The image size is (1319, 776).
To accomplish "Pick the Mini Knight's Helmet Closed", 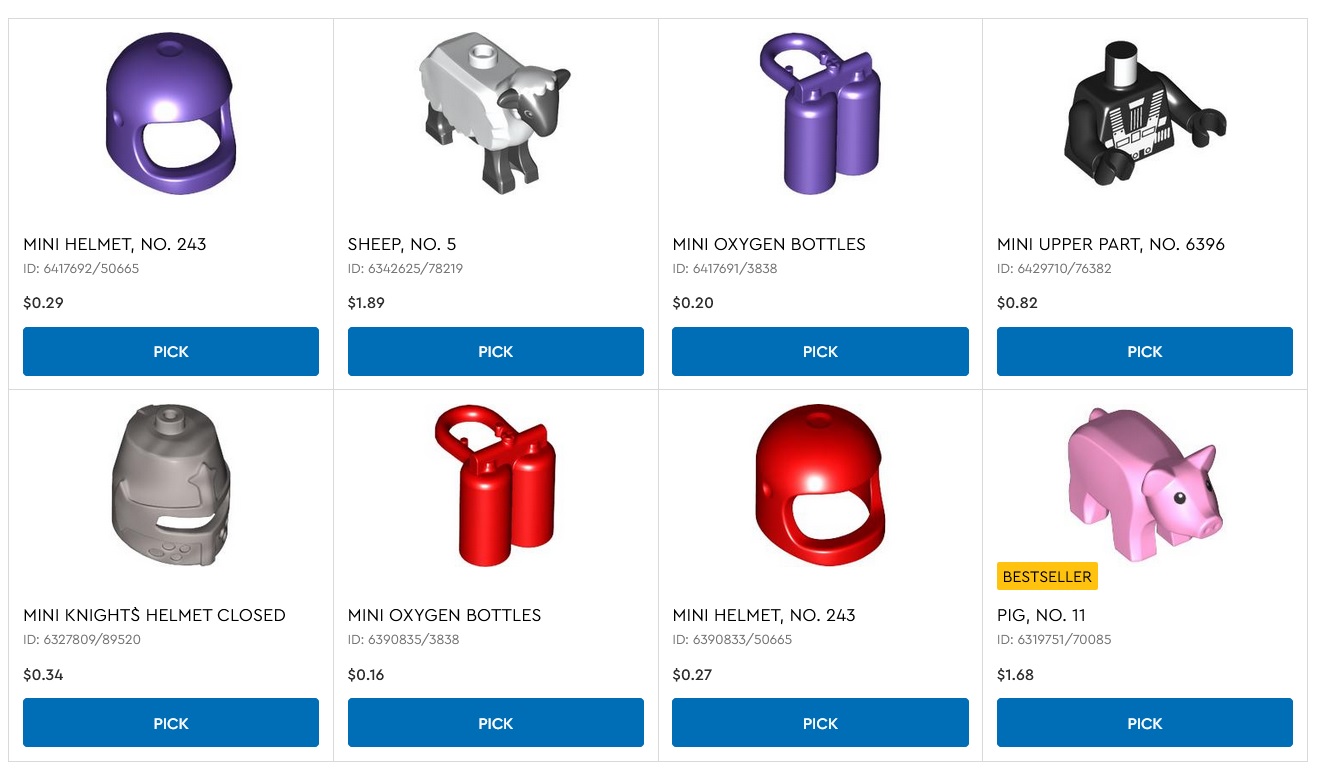I will tap(171, 723).
